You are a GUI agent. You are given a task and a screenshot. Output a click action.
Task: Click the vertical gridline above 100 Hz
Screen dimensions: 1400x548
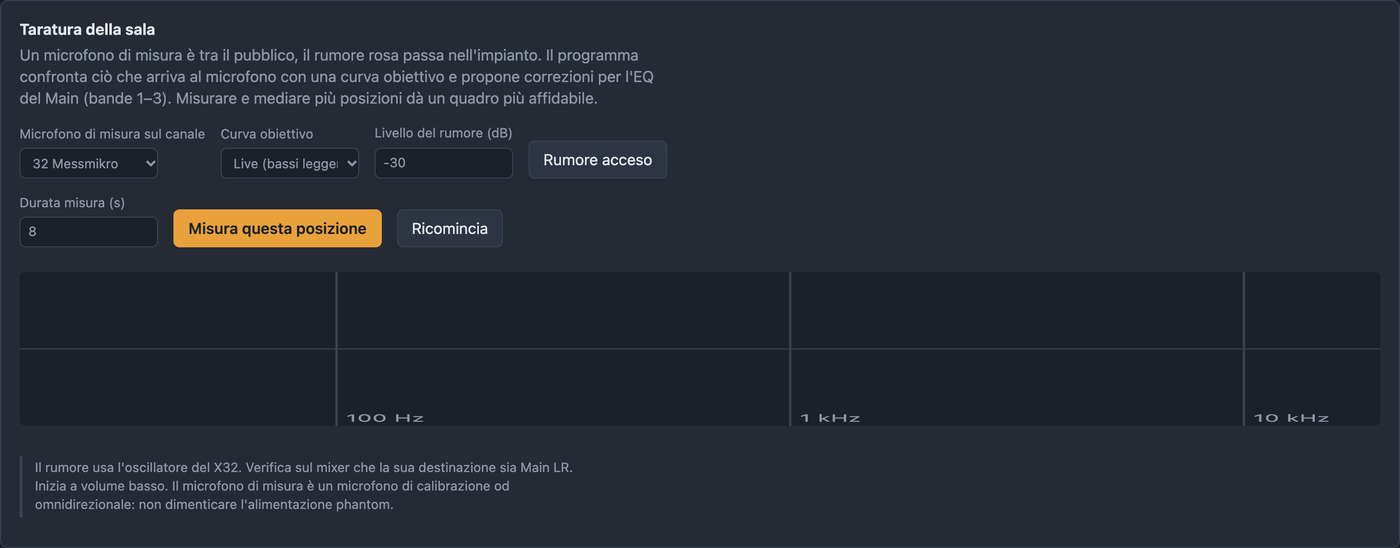click(336, 340)
